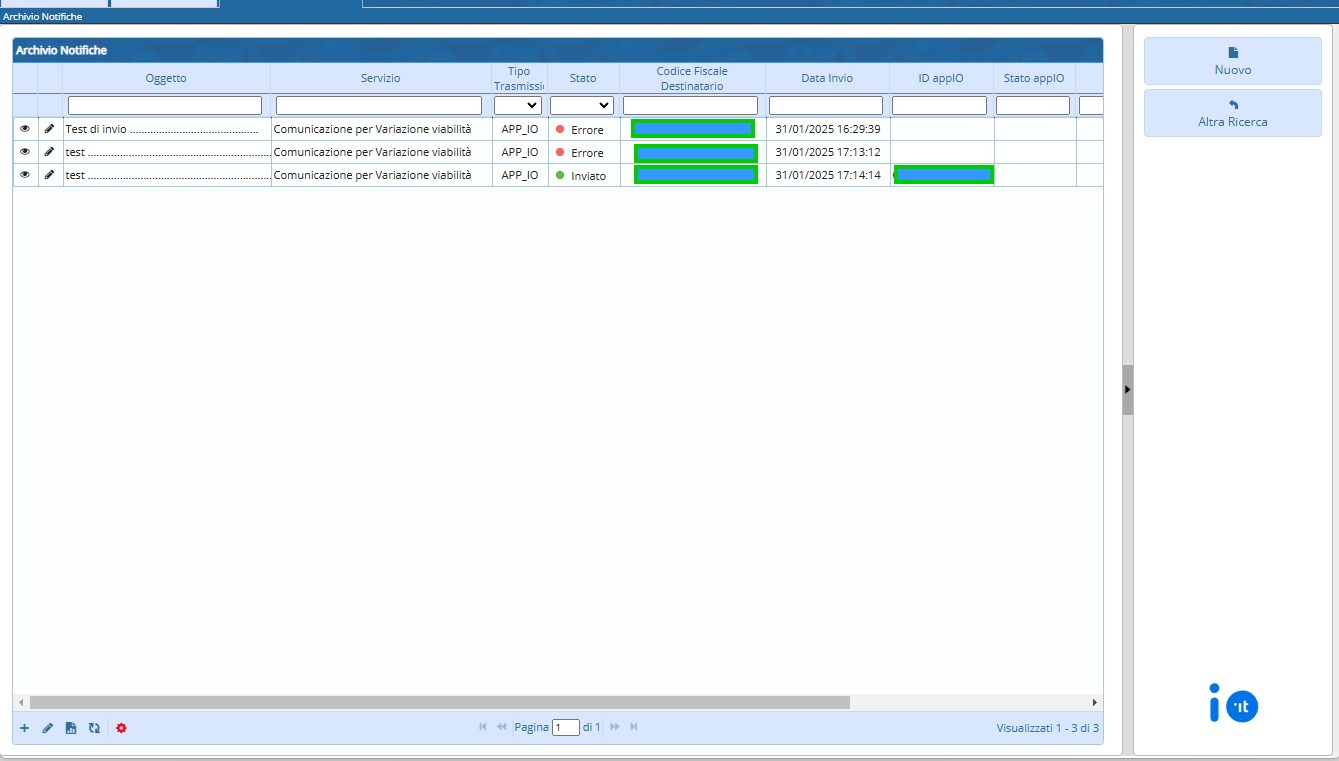Open the Tipo Trasmissione filter dropdown

pyautogui.click(x=518, y=105)
